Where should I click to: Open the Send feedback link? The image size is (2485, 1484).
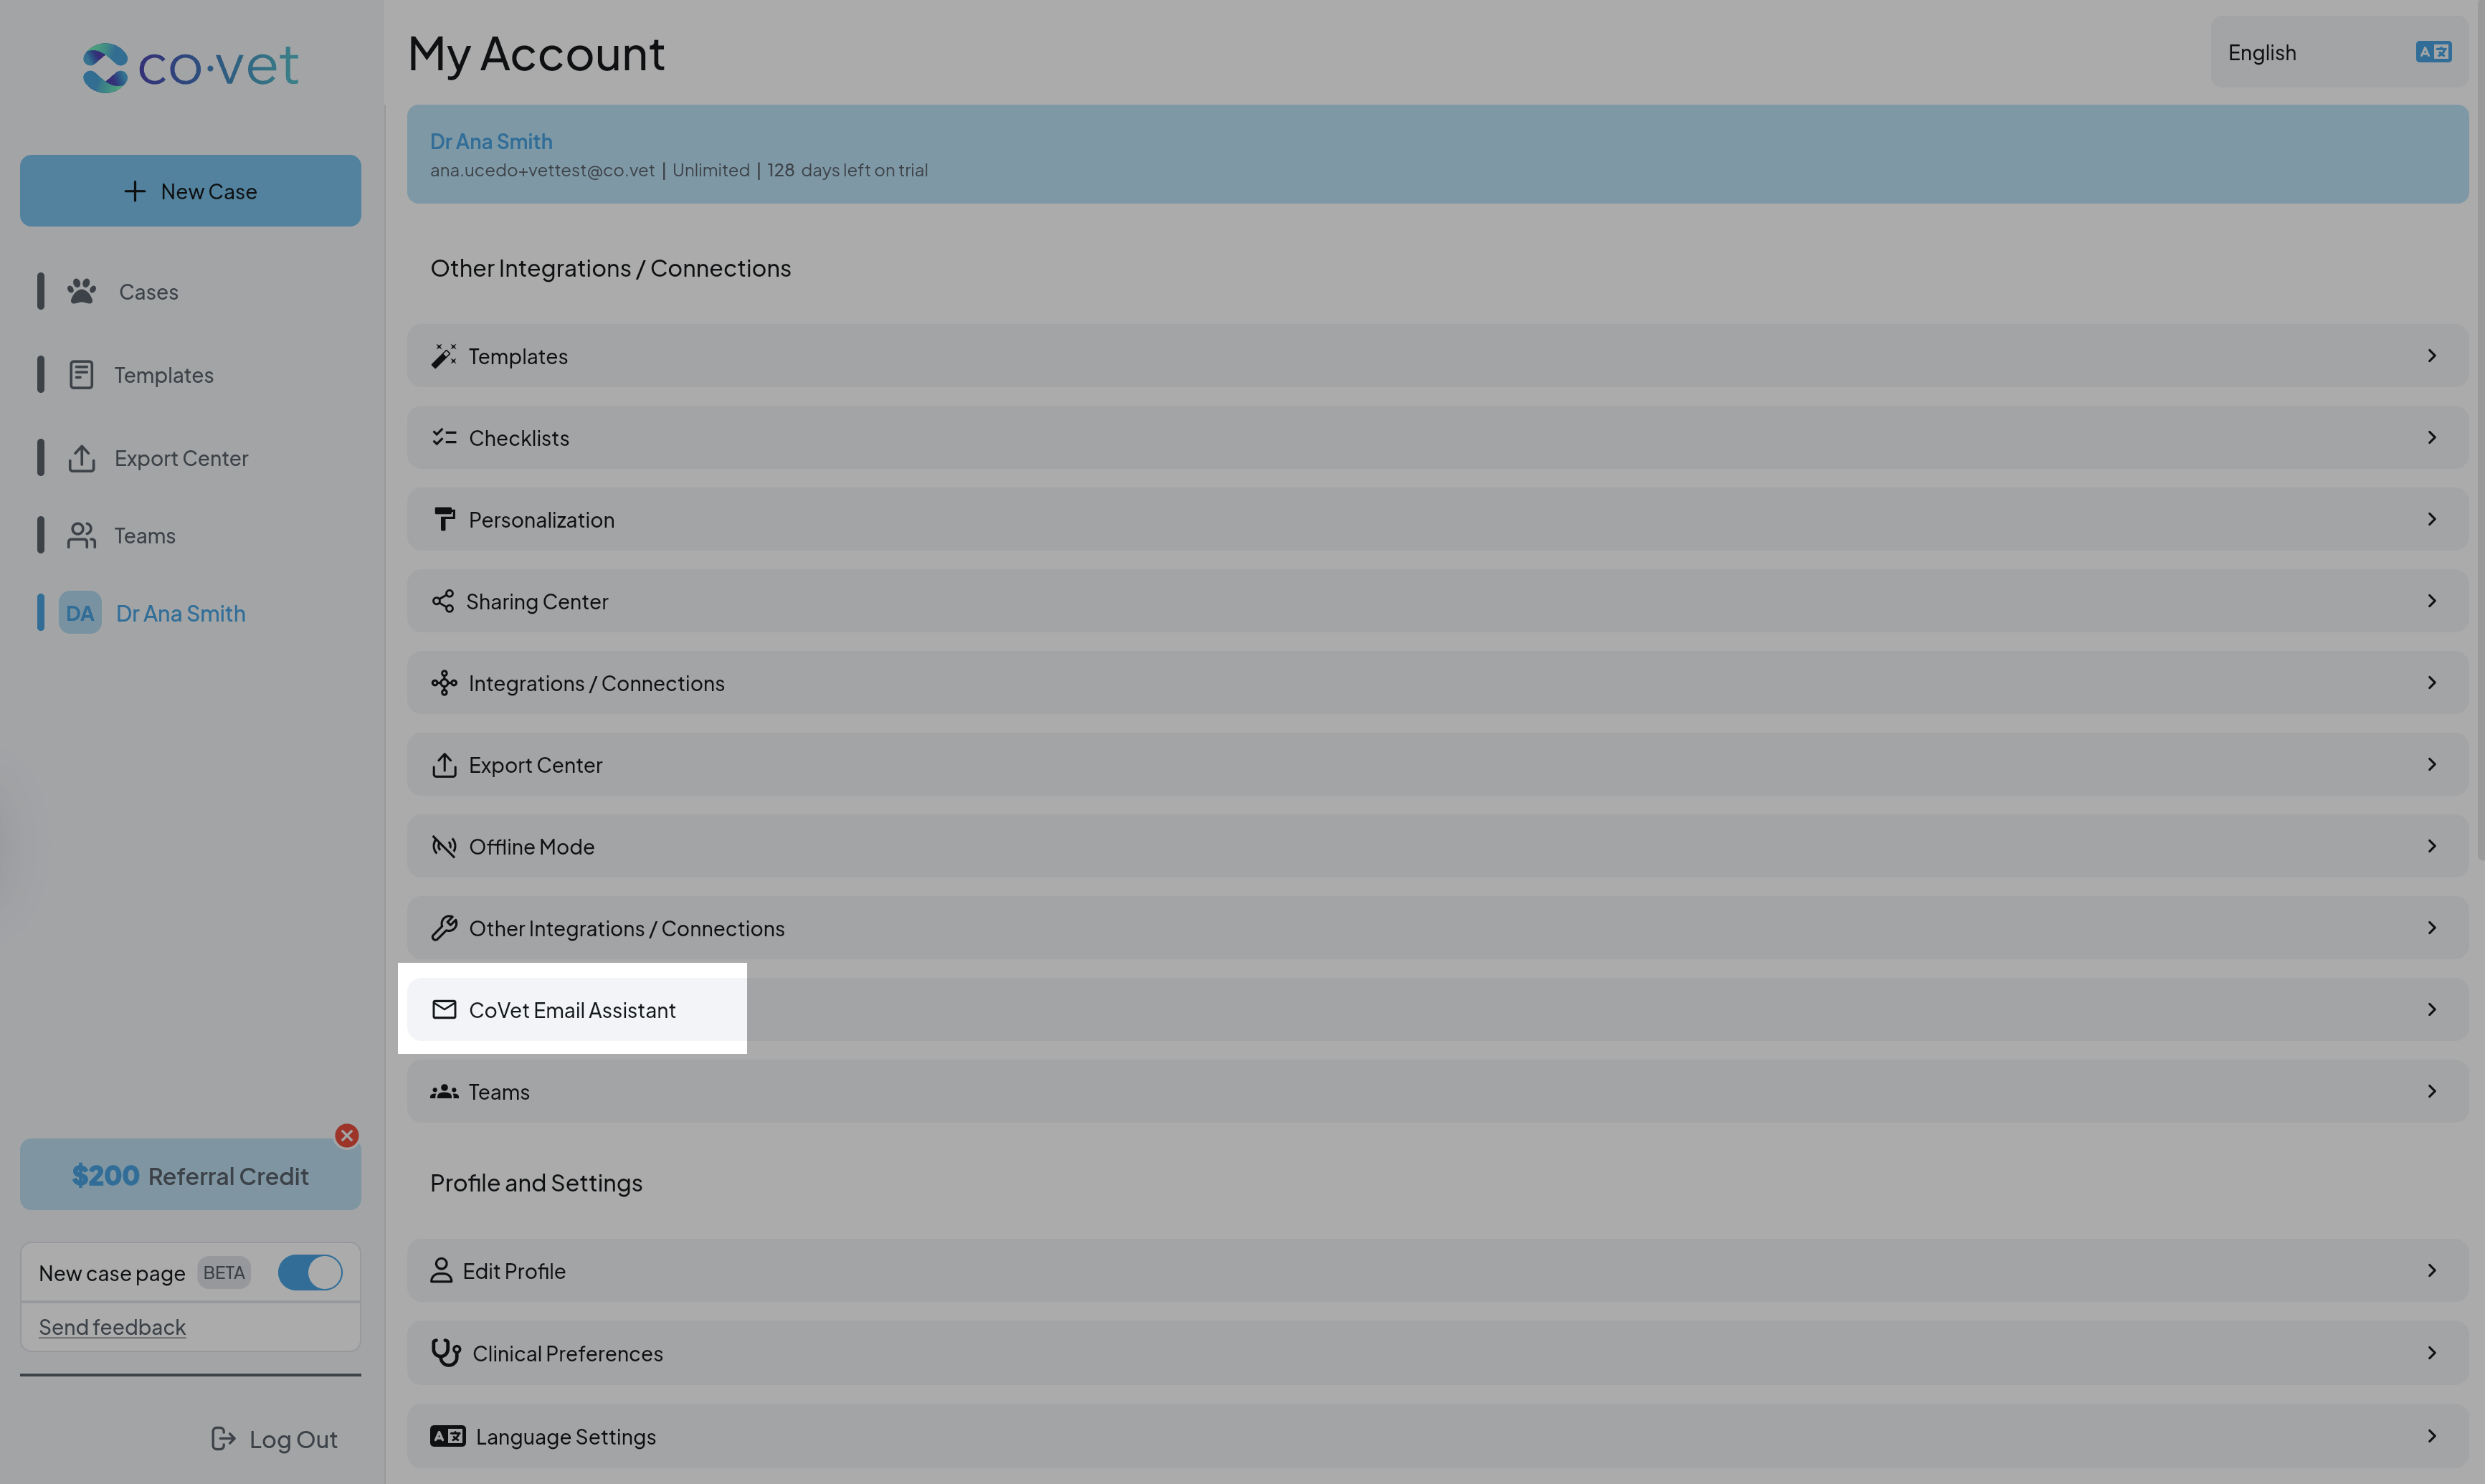[112, 1327]
